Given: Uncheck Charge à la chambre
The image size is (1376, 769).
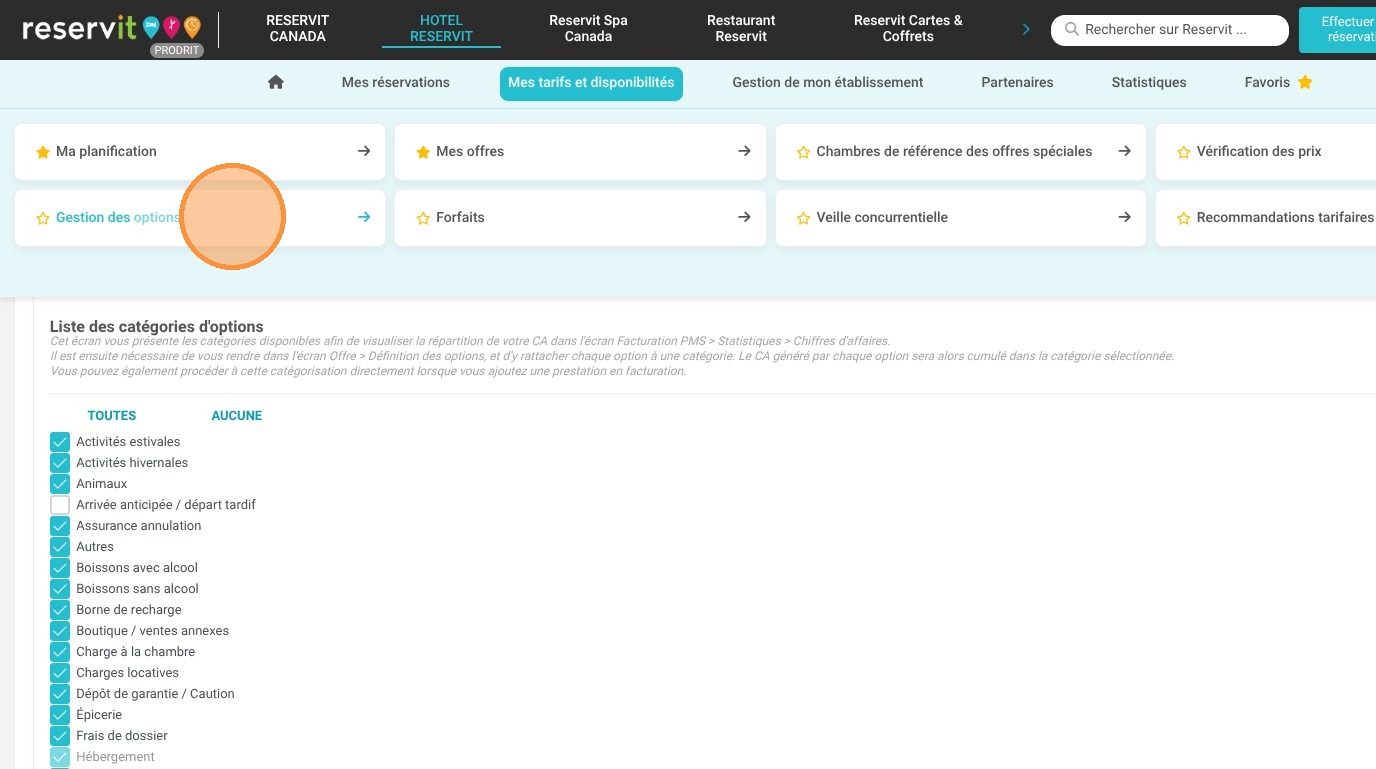Looking at the screenshot, I should (x=60, y=652).
